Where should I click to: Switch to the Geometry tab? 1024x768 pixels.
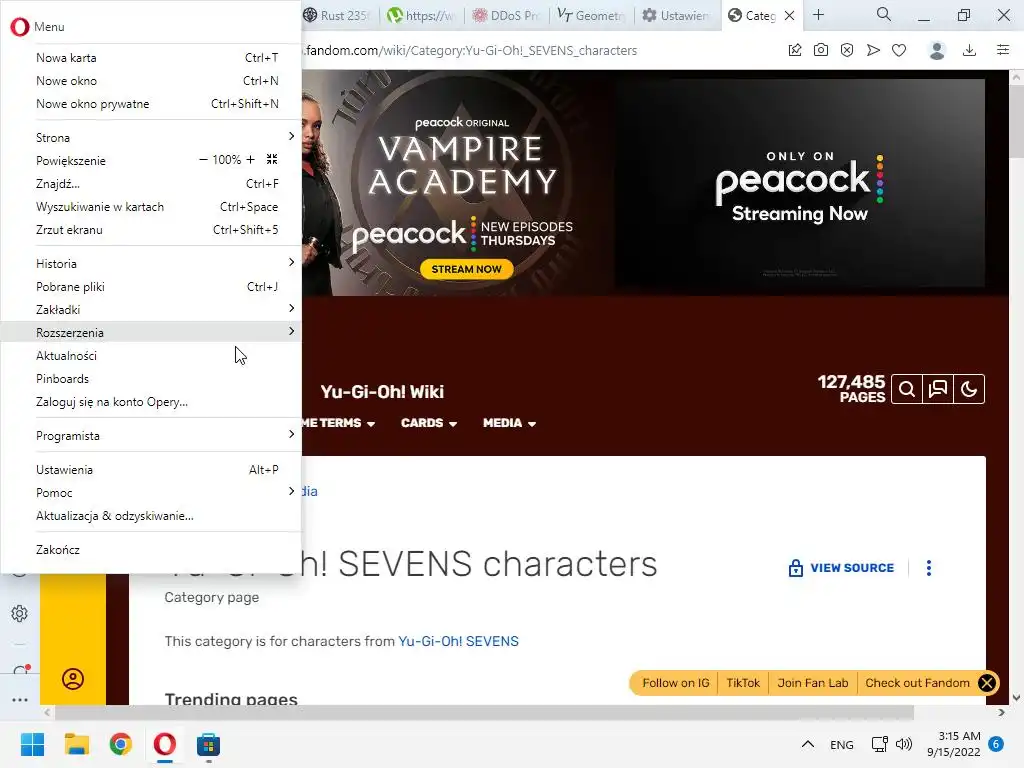(591, 16)
